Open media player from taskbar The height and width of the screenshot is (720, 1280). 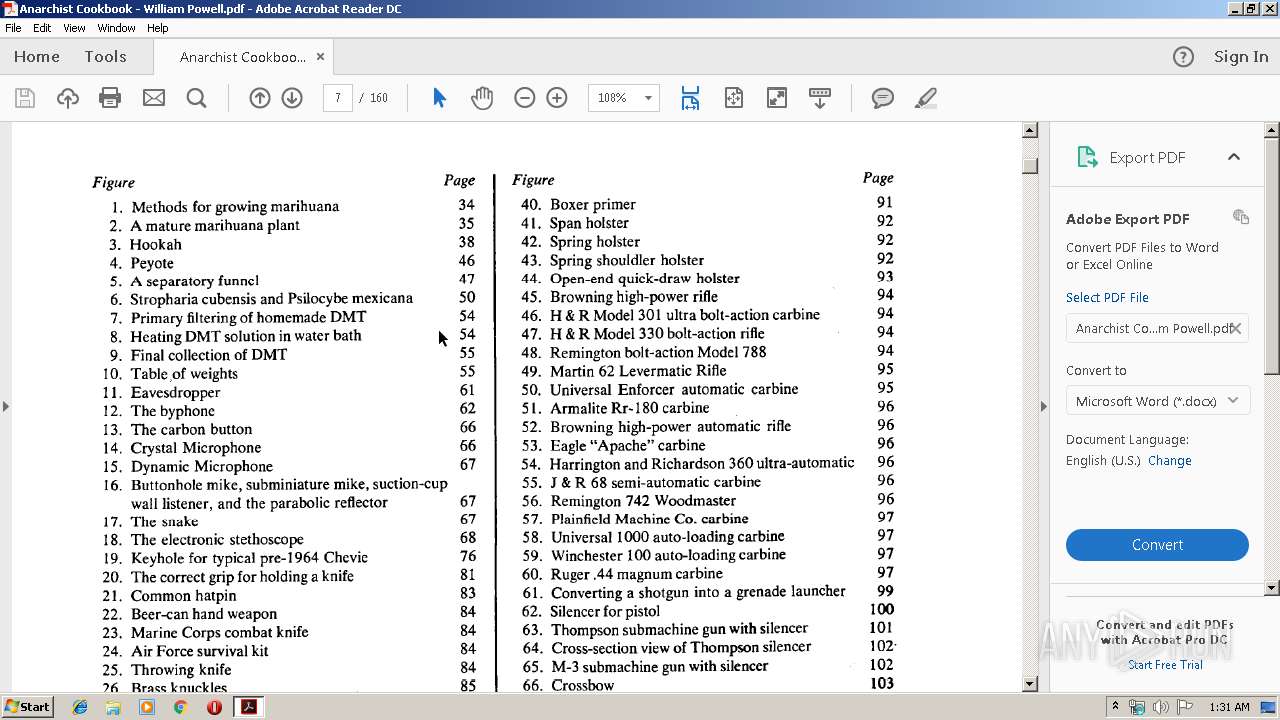[x=147, y=707]
